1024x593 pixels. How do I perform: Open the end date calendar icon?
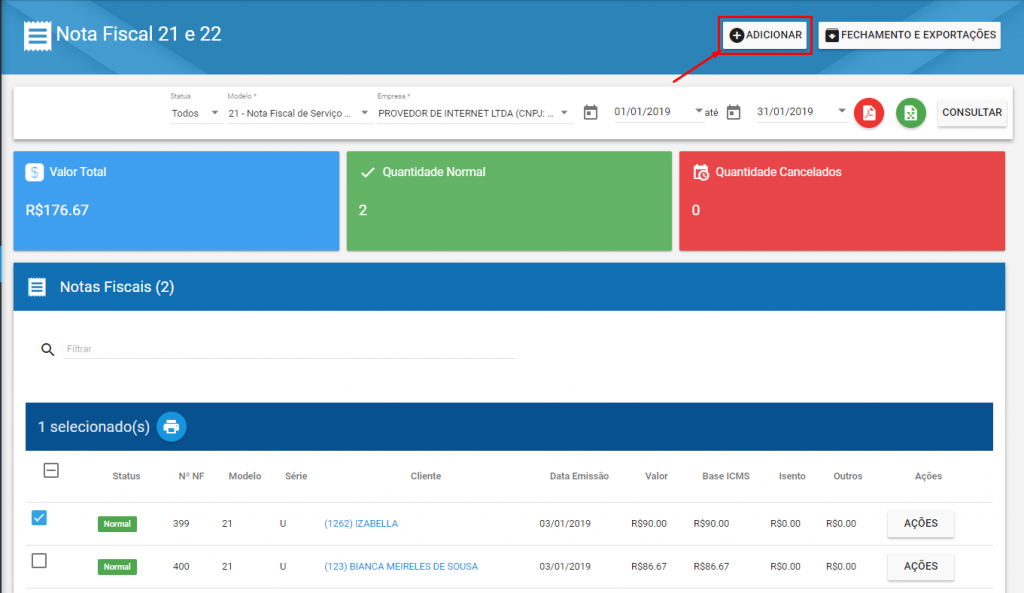[734, 112]
